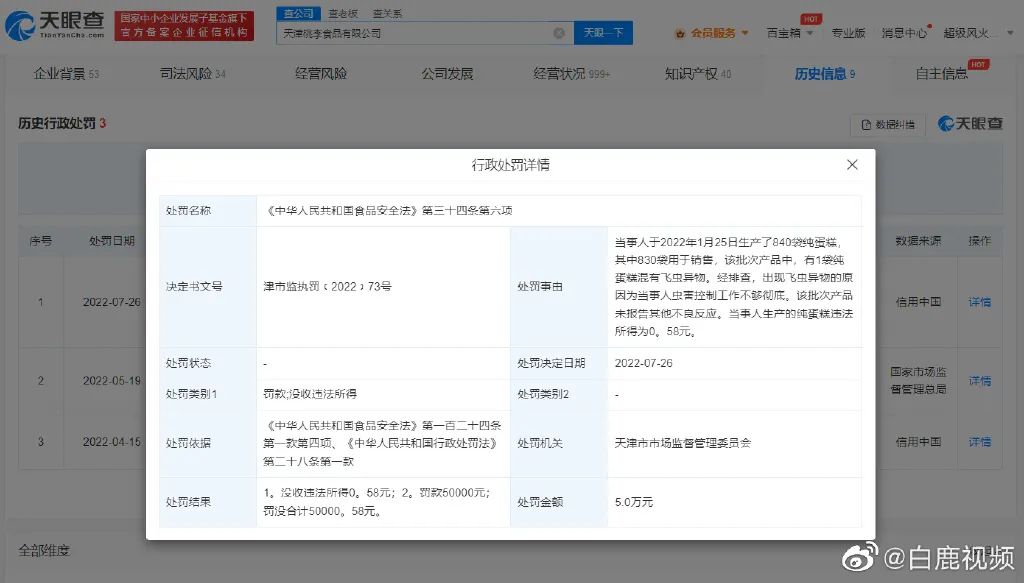Open the 百宝箱 dropdown
Screen dimensions: 1024x583
coord(789,33)
